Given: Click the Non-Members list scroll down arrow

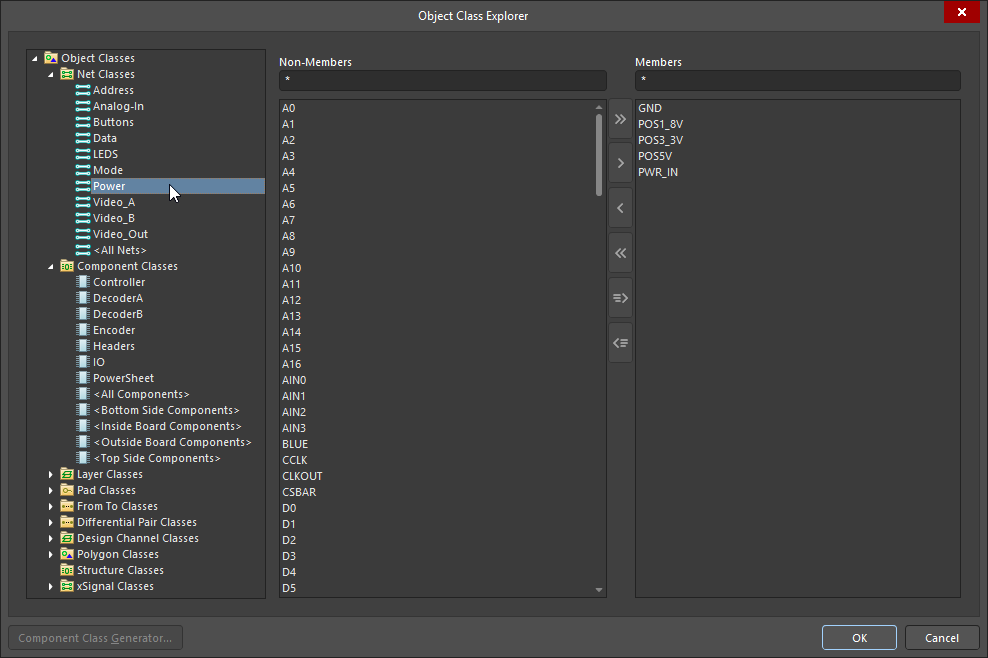Looking at the screenshot, I should (600, 590).
